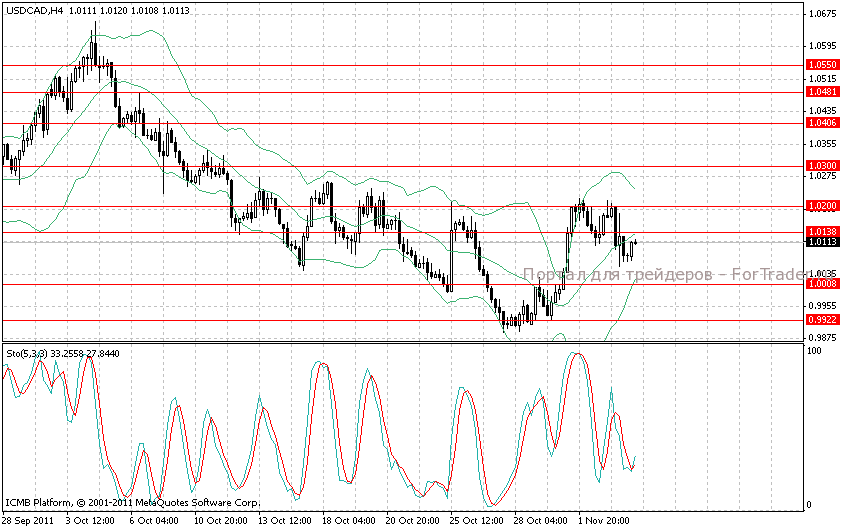841x528 pixels.
Task: Click the 1.0138 red price label
Action: coord(822,231)
